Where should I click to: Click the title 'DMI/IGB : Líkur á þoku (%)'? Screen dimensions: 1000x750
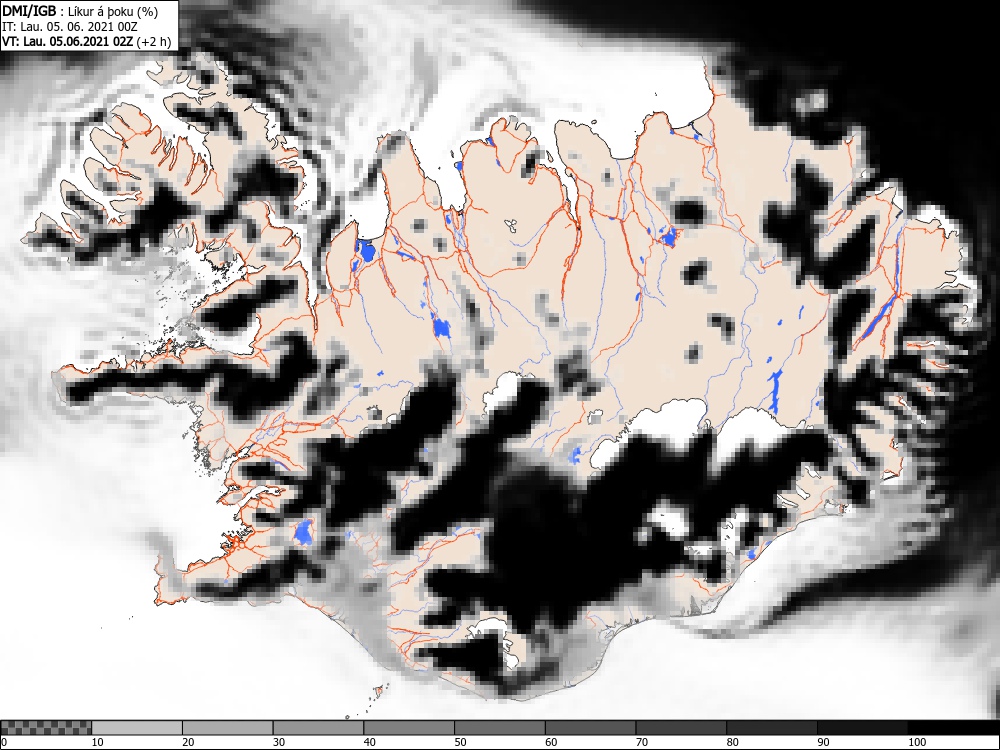tap(80, 12)
